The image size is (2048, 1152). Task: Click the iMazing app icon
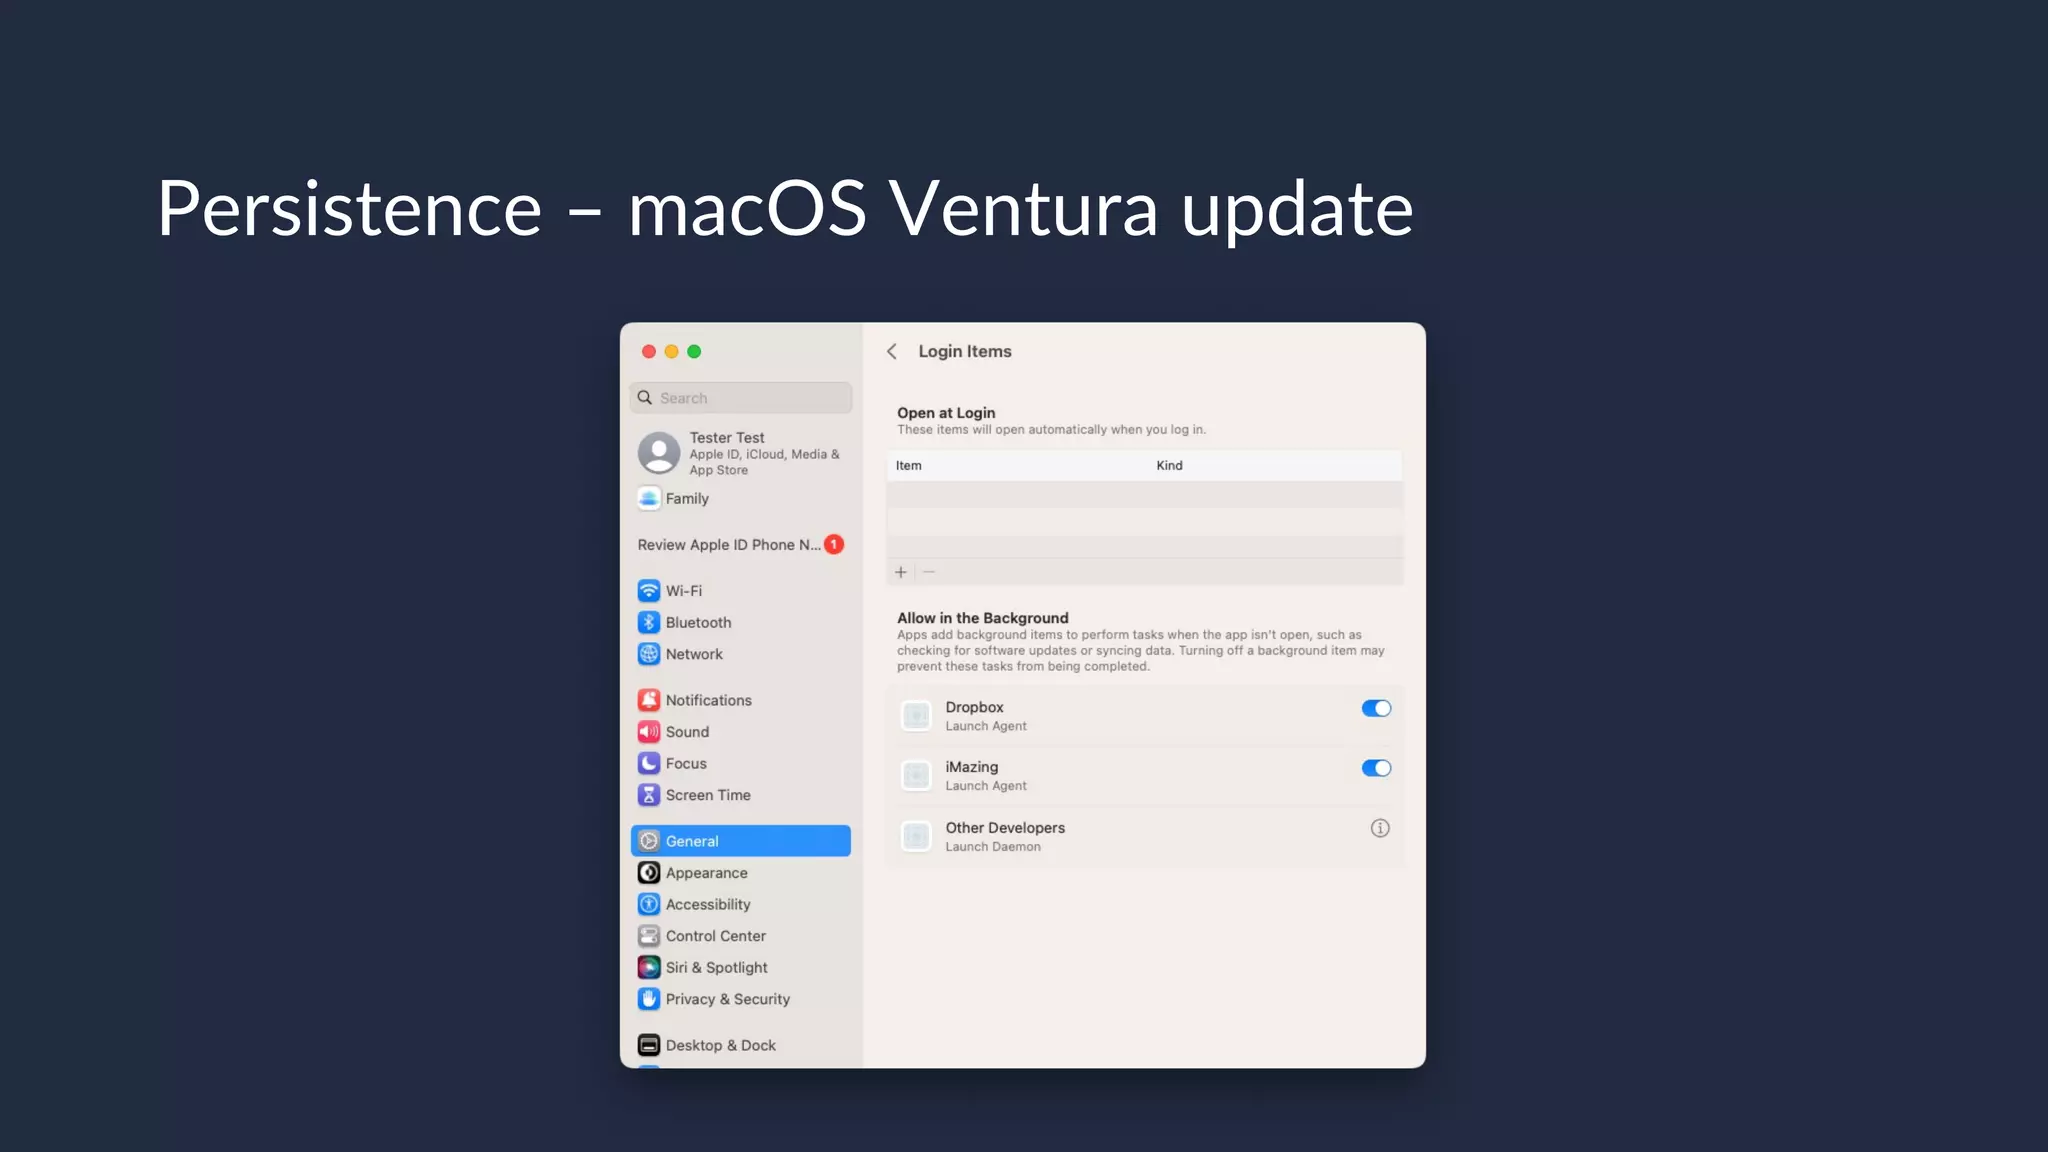coord(916,776)
